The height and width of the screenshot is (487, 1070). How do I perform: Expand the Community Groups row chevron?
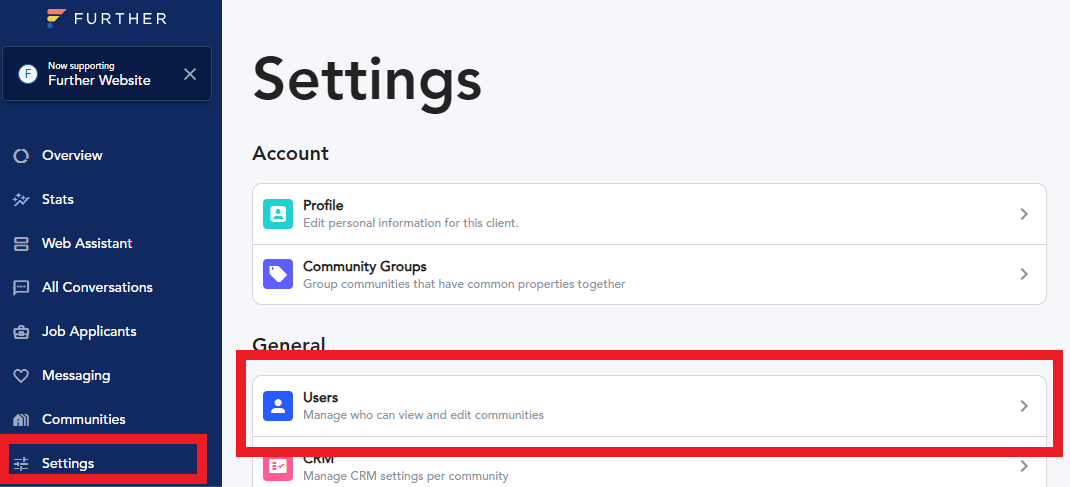pyautogui.click(x=1024, y=274)
